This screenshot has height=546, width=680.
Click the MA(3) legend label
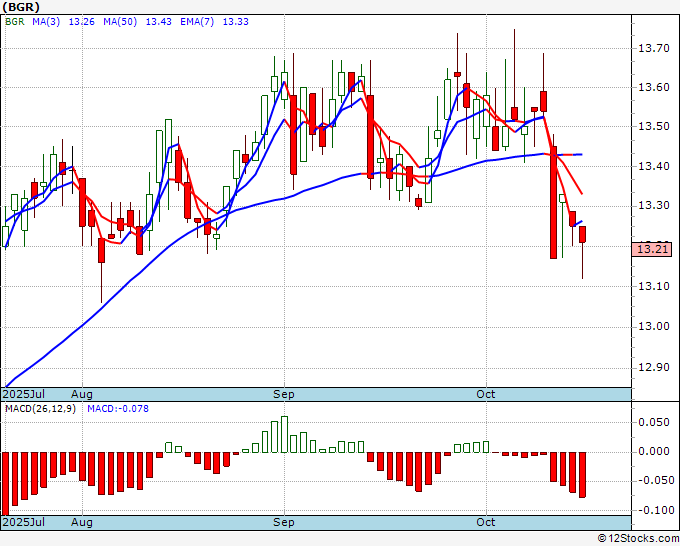(46, 22)
